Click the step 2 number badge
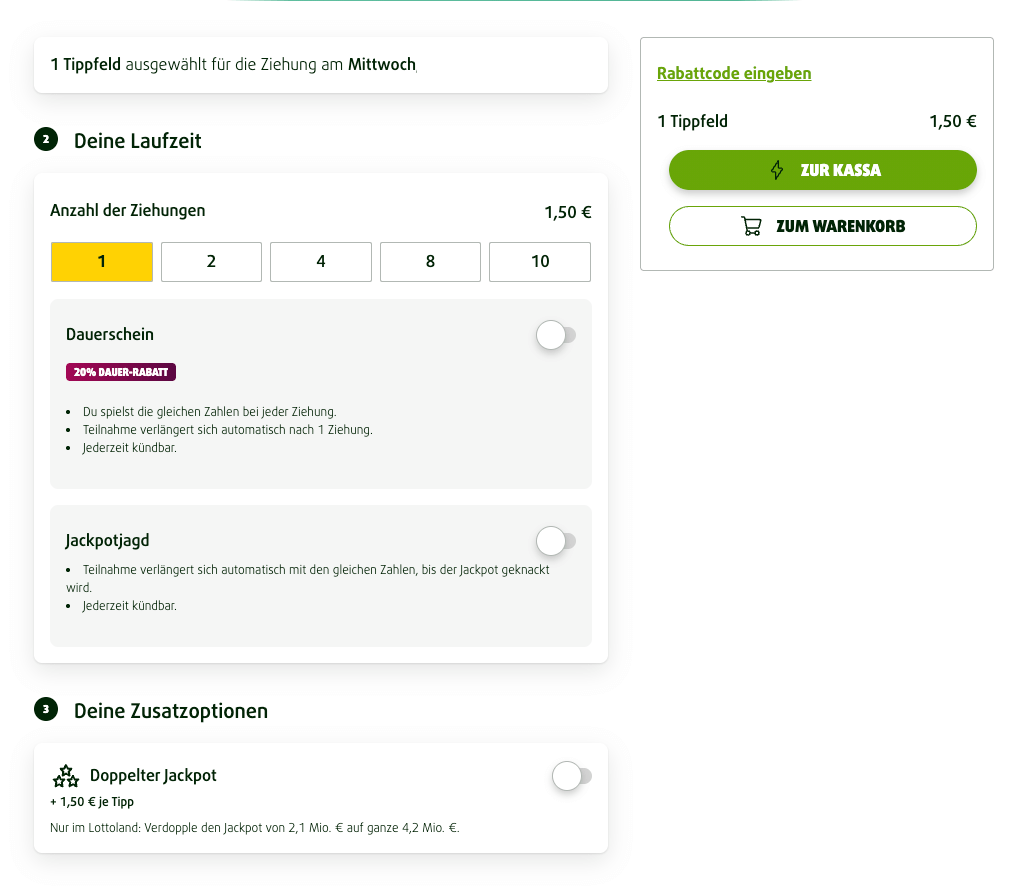Image resolution: width=1016 pixels, height=890 pixels. (46, 140)
